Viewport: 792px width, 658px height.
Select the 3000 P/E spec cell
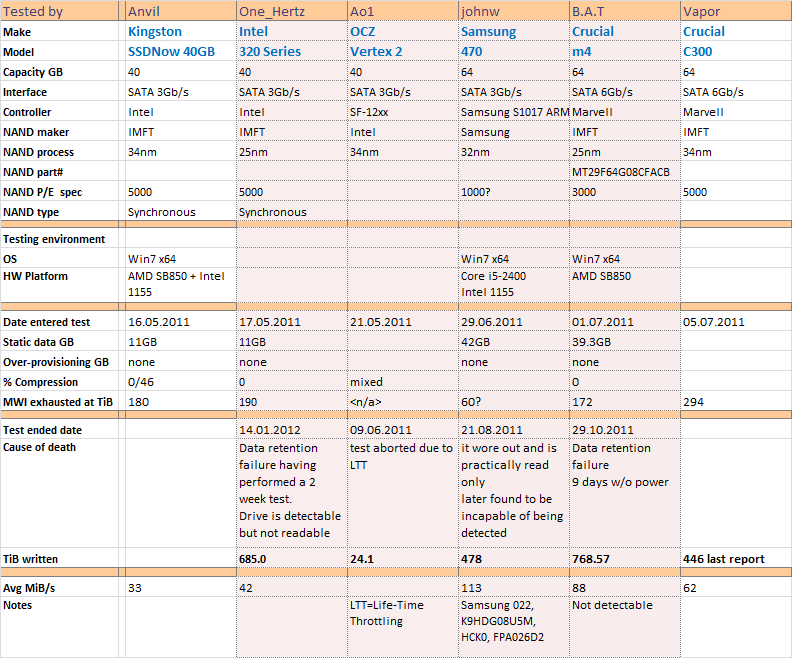(x=625, y=192)
